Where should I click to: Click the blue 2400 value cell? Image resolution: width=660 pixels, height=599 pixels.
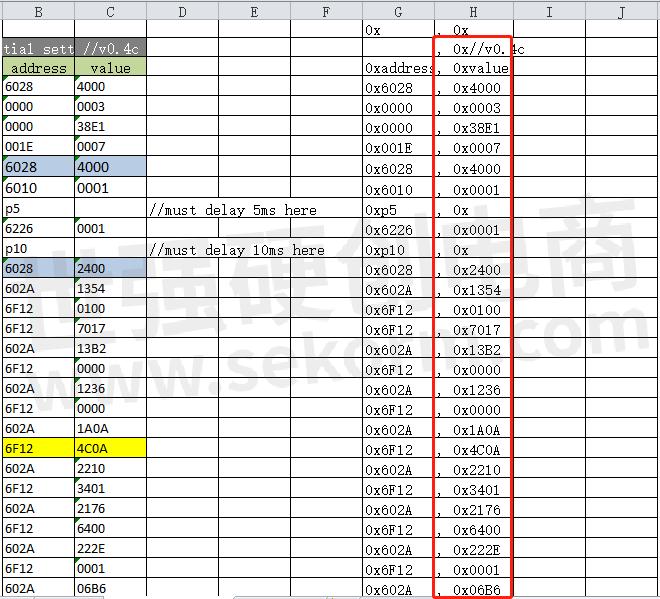110,269
